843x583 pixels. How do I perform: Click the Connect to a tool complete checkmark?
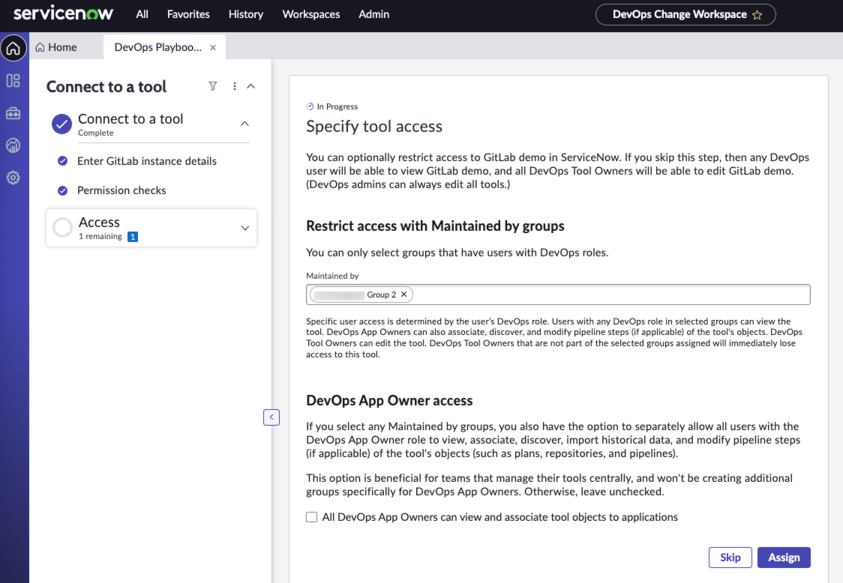pyautogui.click(x=62, y=124)
